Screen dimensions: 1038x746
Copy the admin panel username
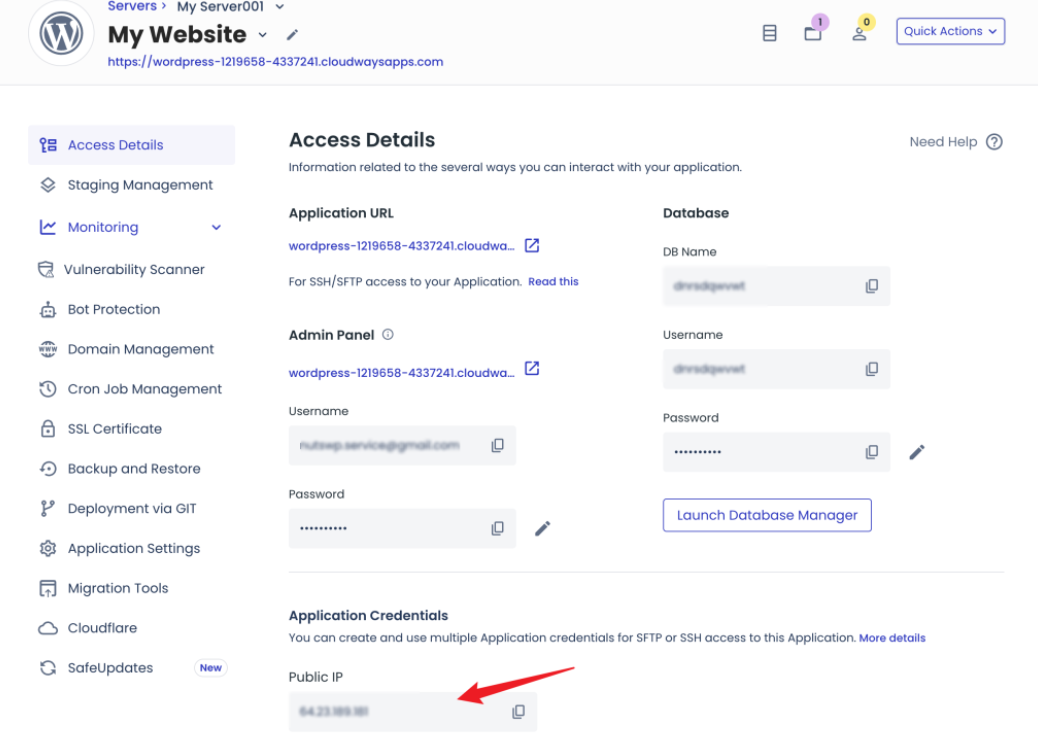click(497, 445)
